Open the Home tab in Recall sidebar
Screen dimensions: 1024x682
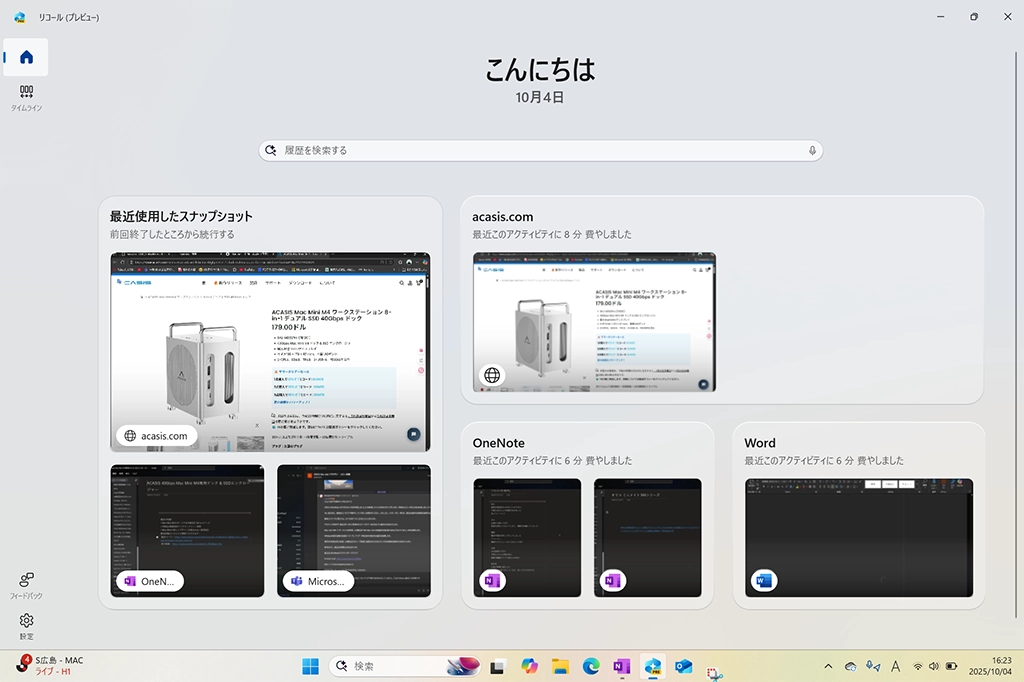click(26, 57)
